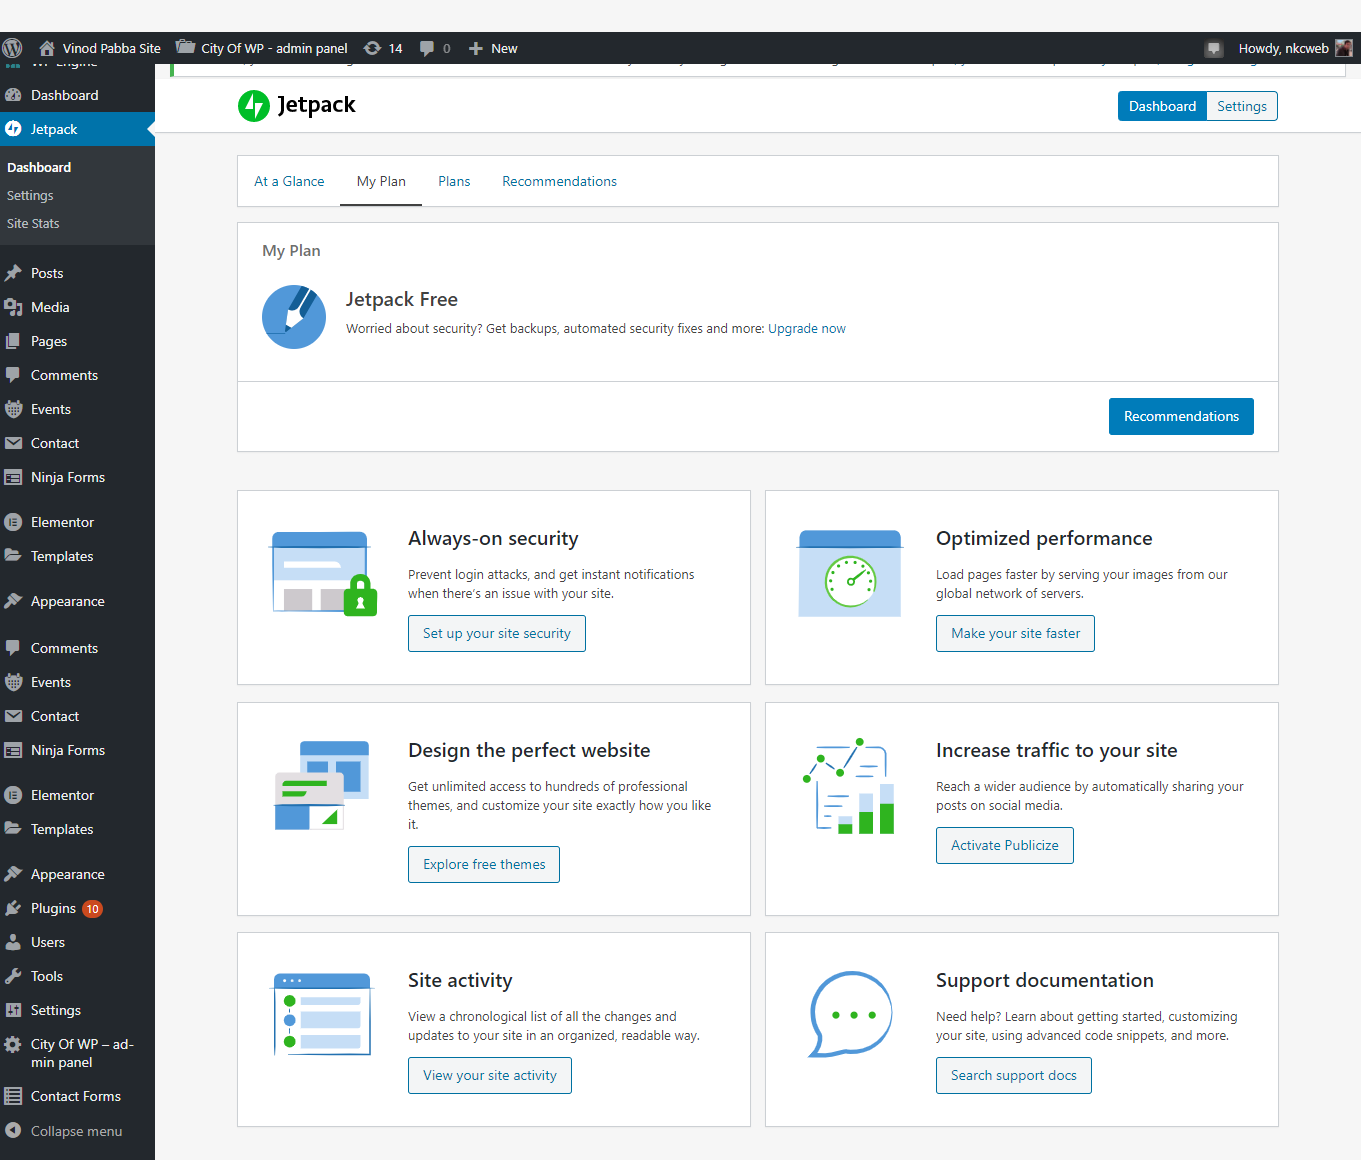Open the notifications icon beside Howdy

pyautogui.click(x=1214, y=48)
